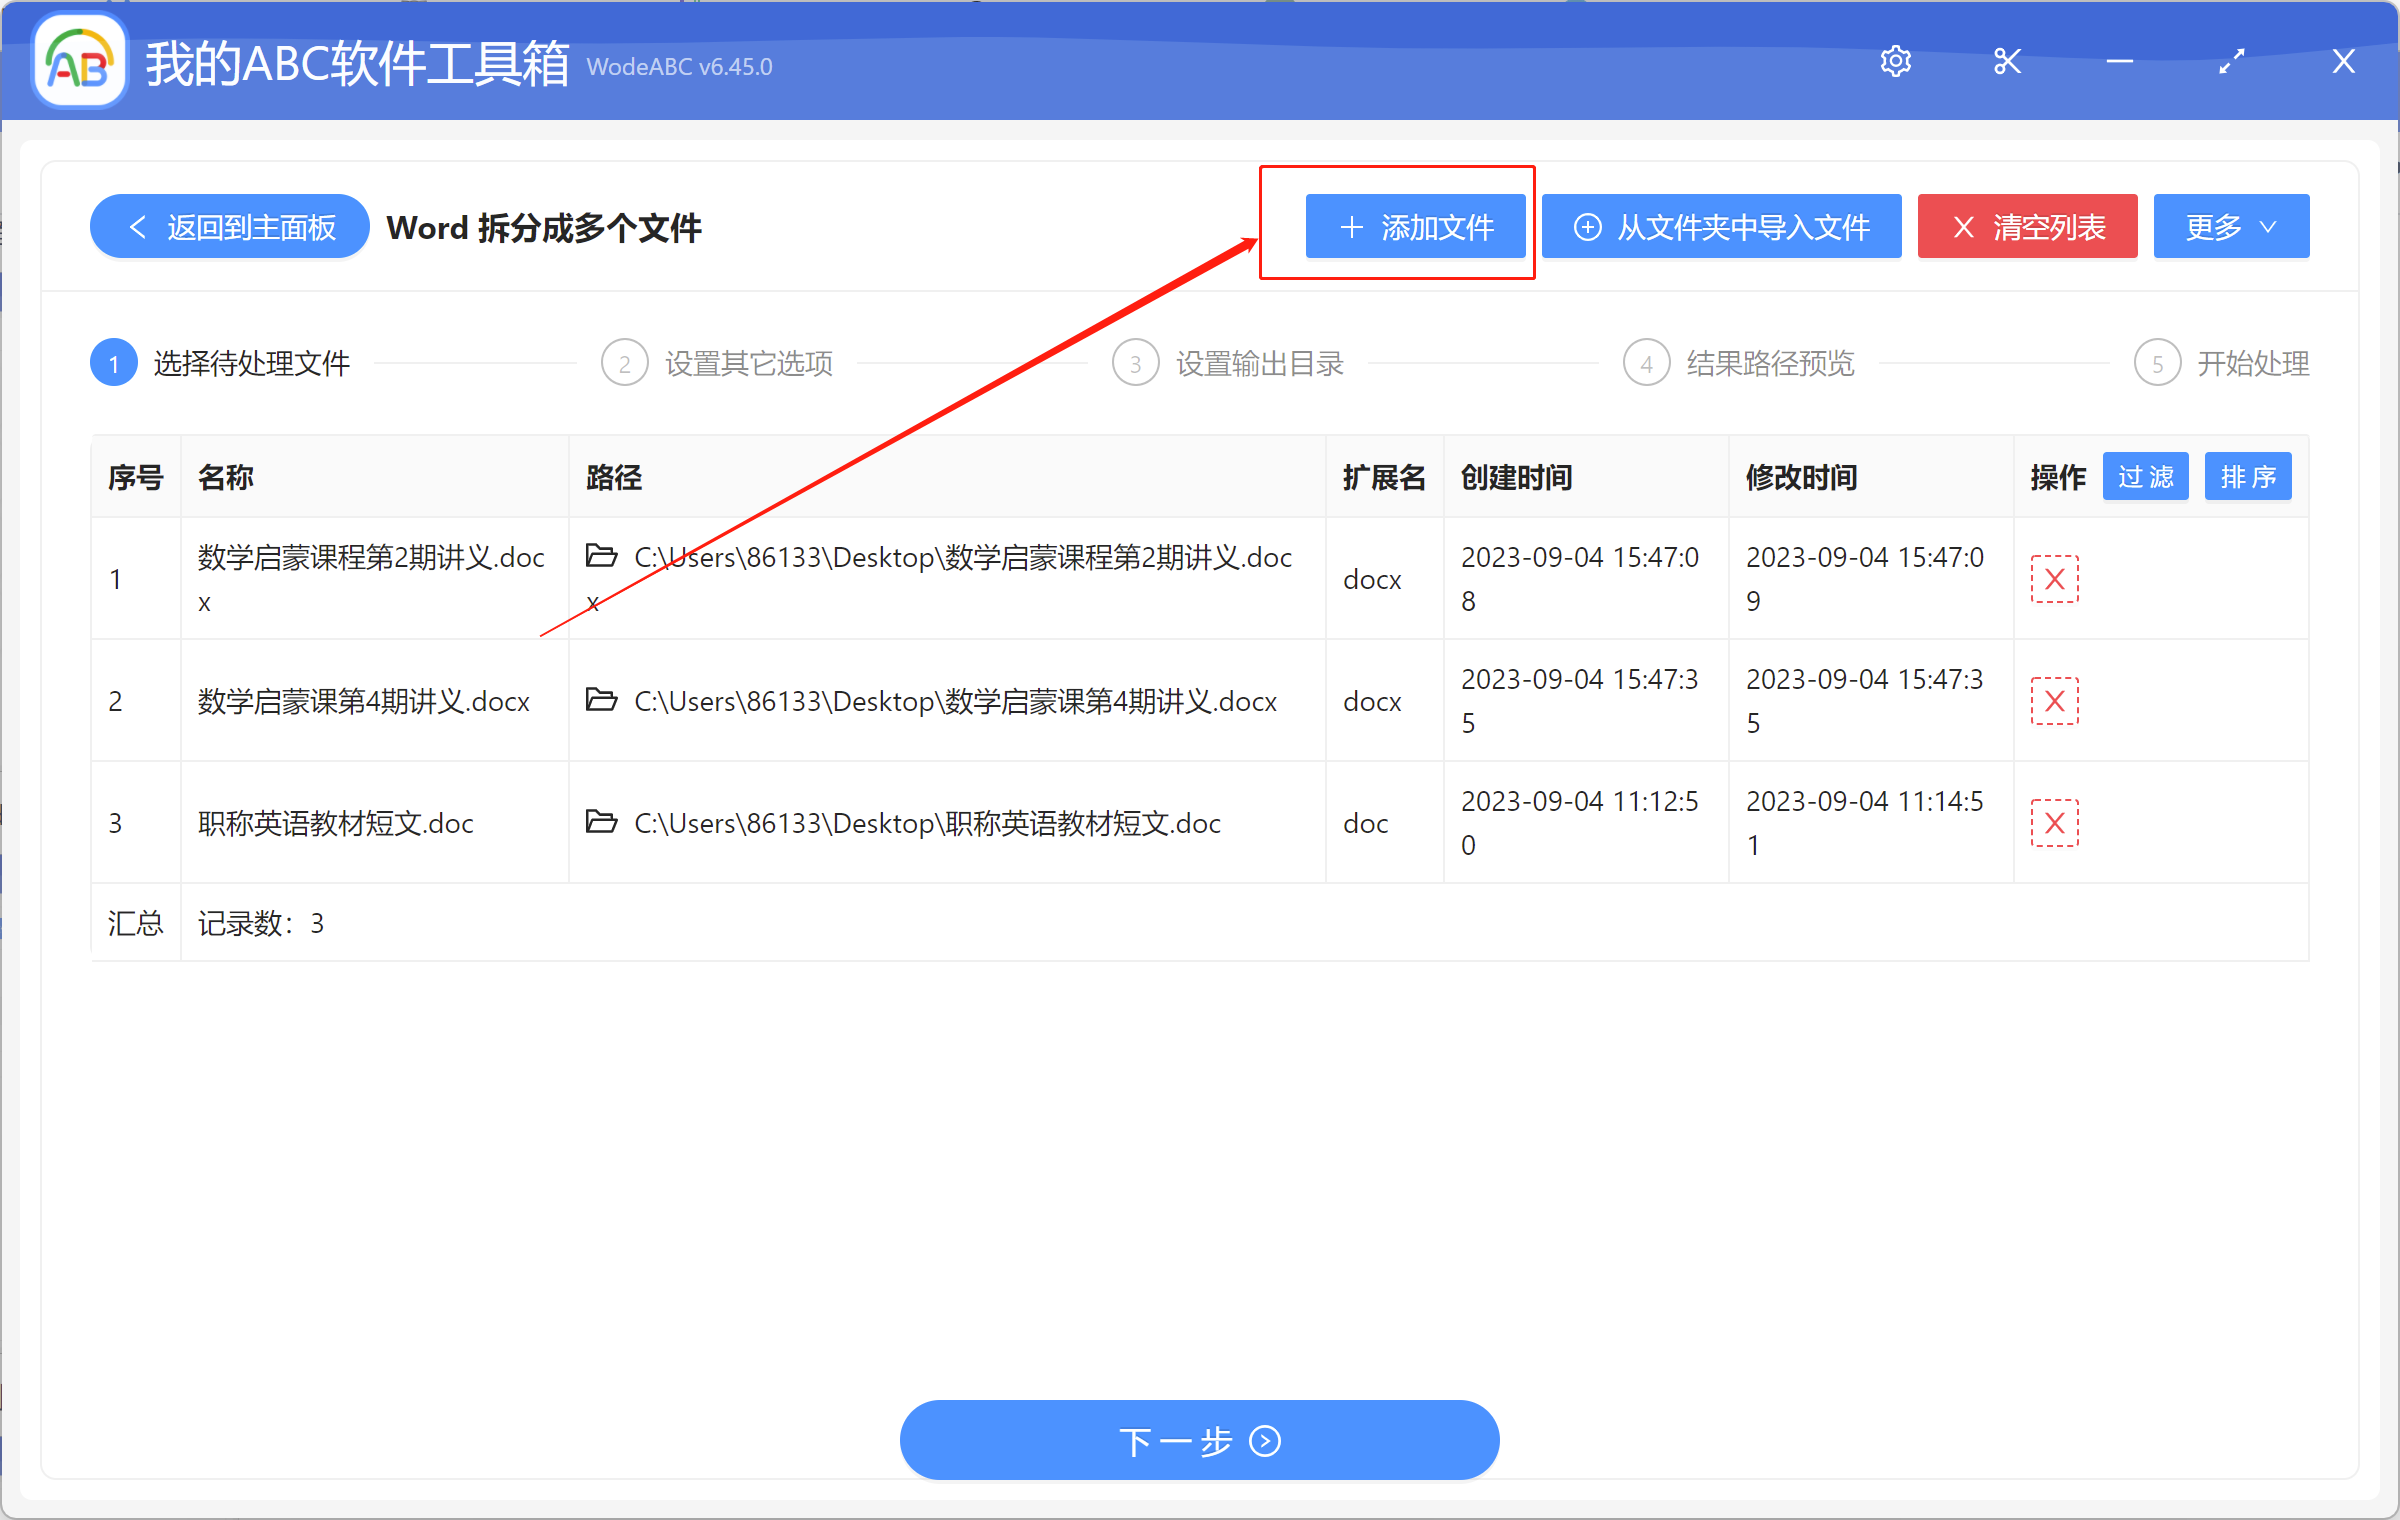Screen dimensions: 2400x1520
Task: Open the folder icon for 职称英语教材短文.doc
Action: point(601,822)
